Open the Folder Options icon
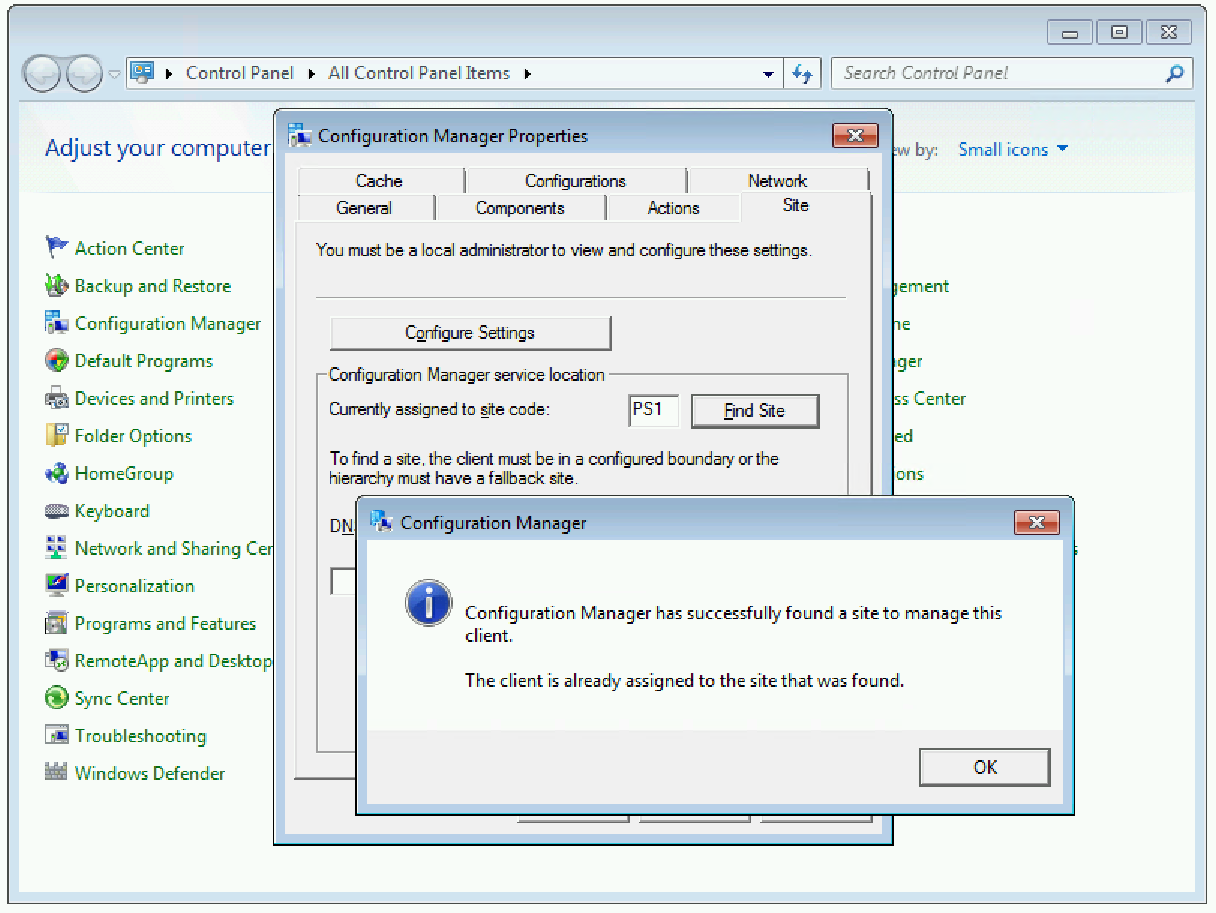Screen dimensions: 1216x913 [56, 436]
